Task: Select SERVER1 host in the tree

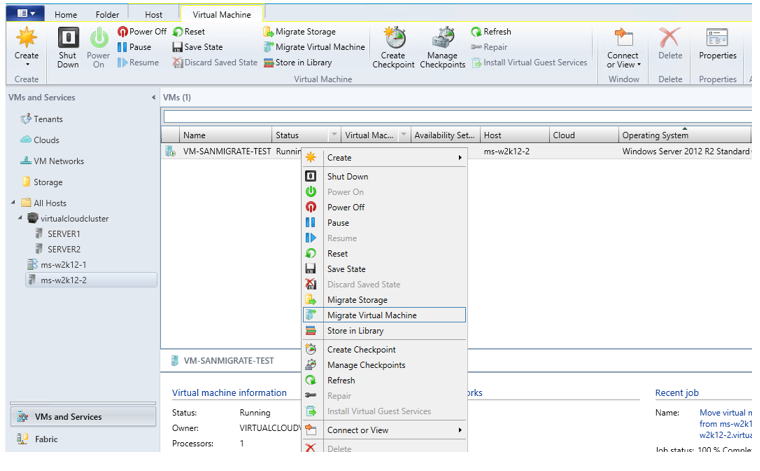Action: [58, 234]
